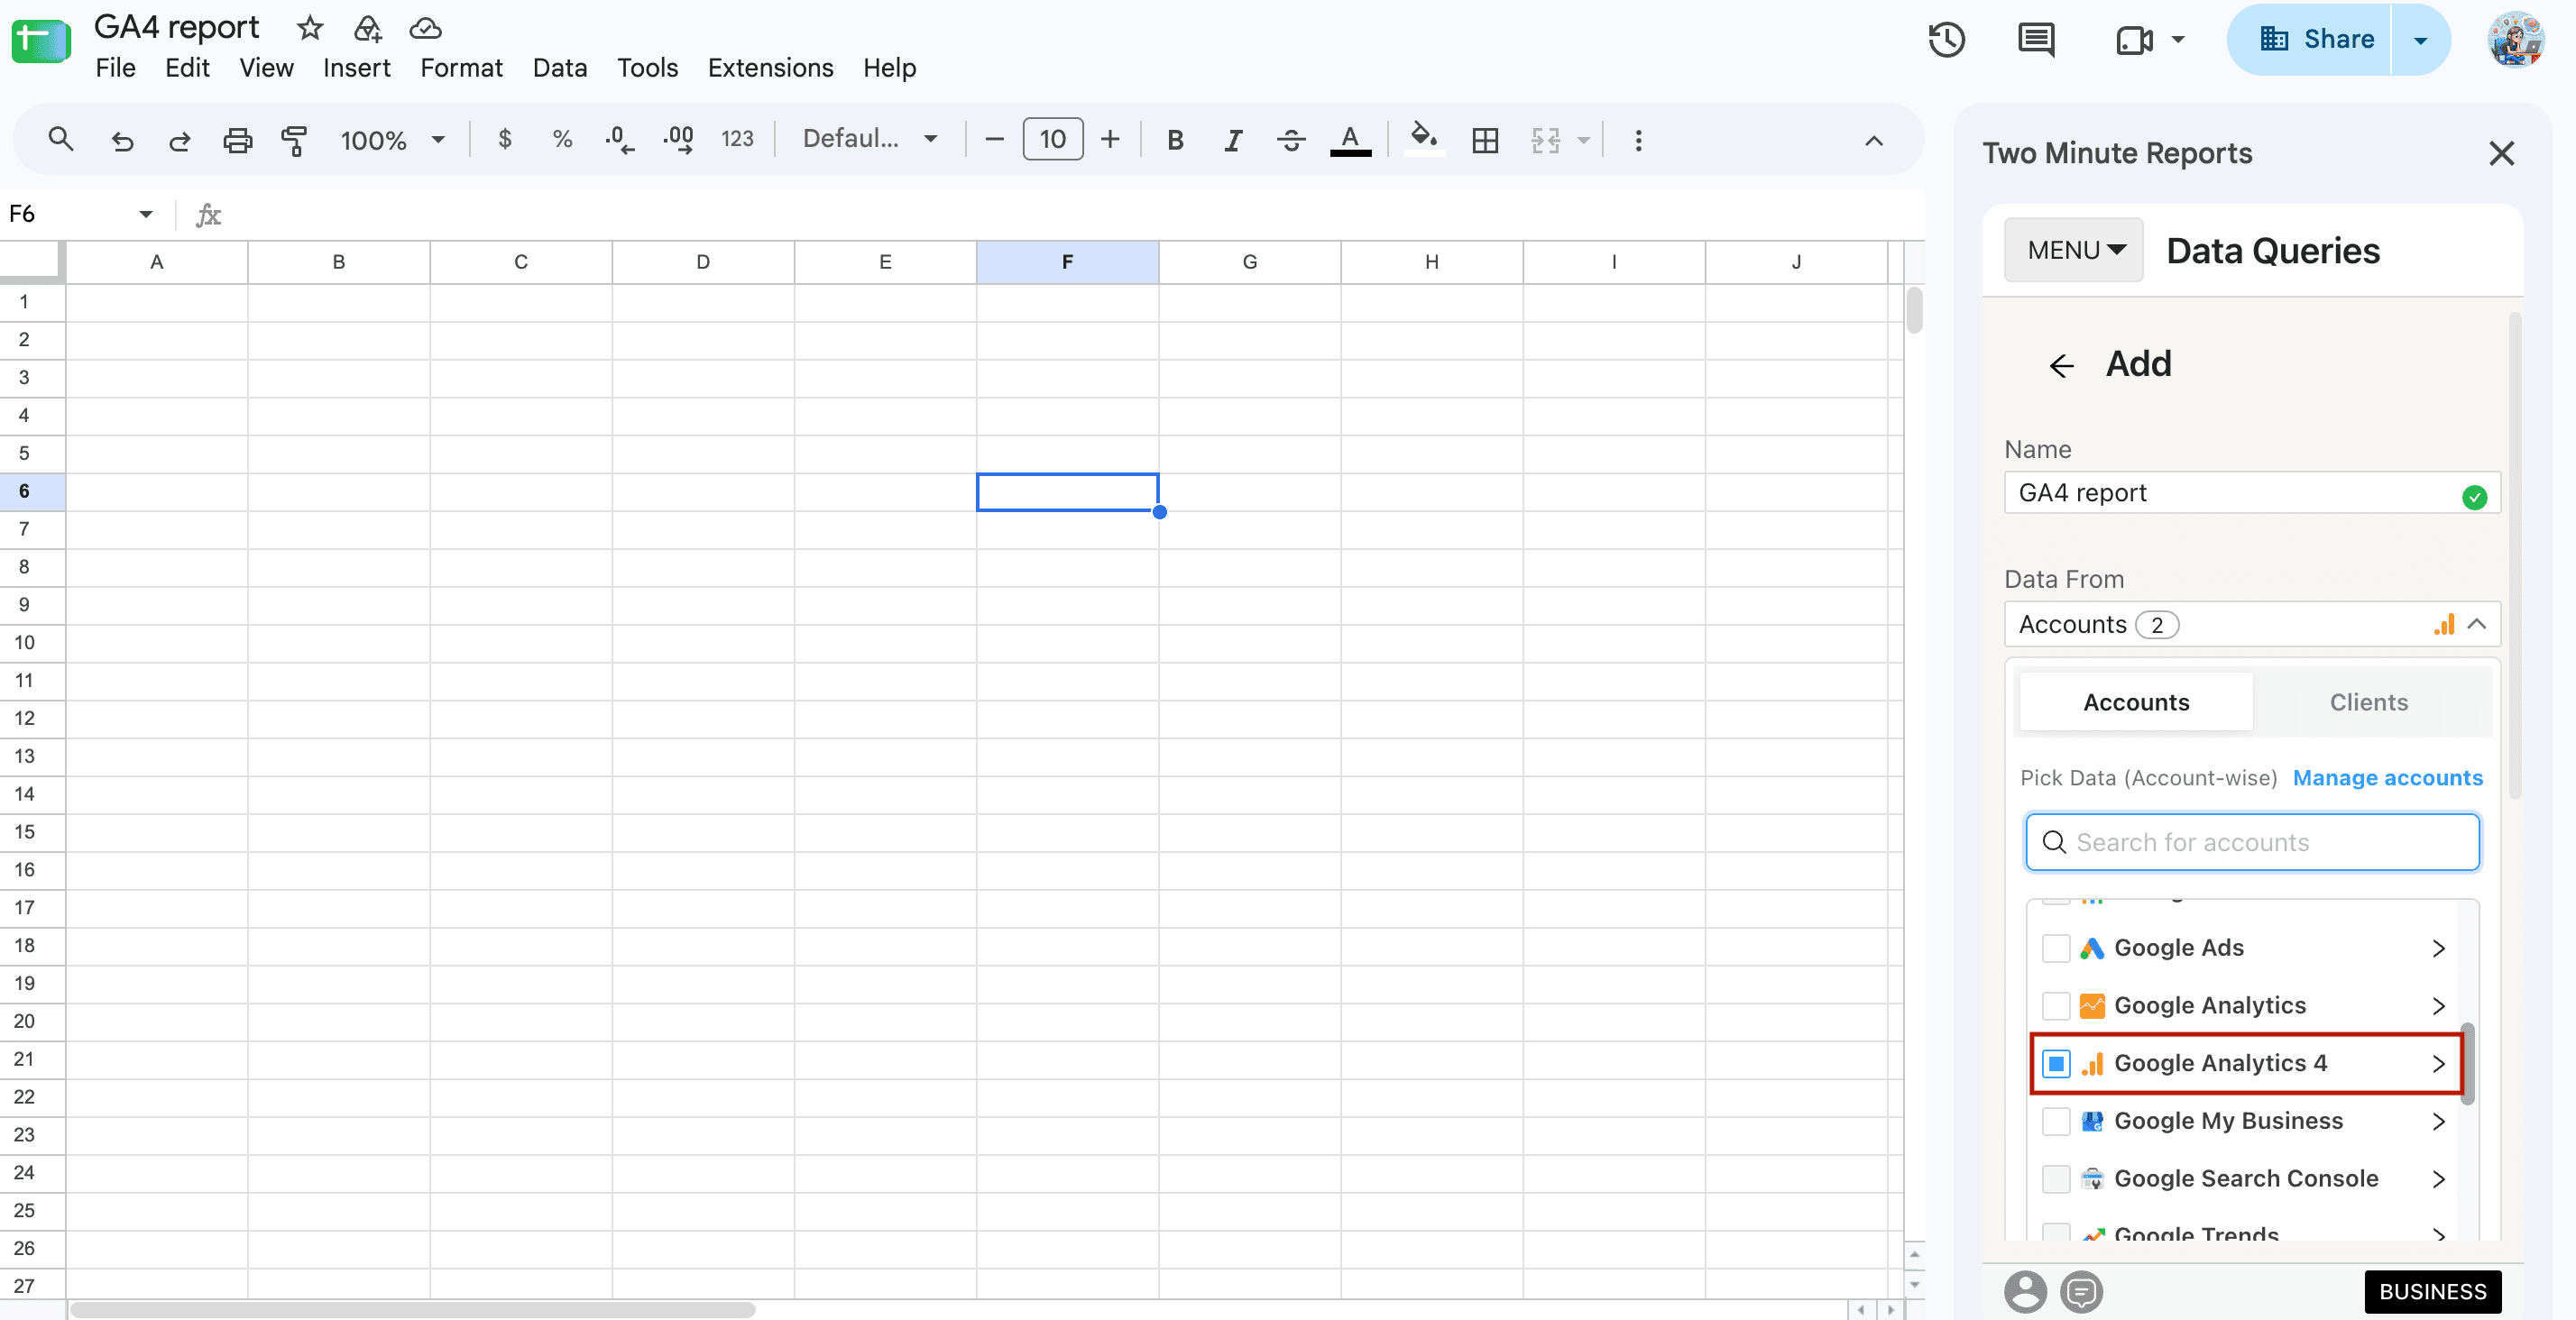This screenshot has height=1320, width=2576.
Task: Open the fill color picker
Action: click(x=1423, y=138)
